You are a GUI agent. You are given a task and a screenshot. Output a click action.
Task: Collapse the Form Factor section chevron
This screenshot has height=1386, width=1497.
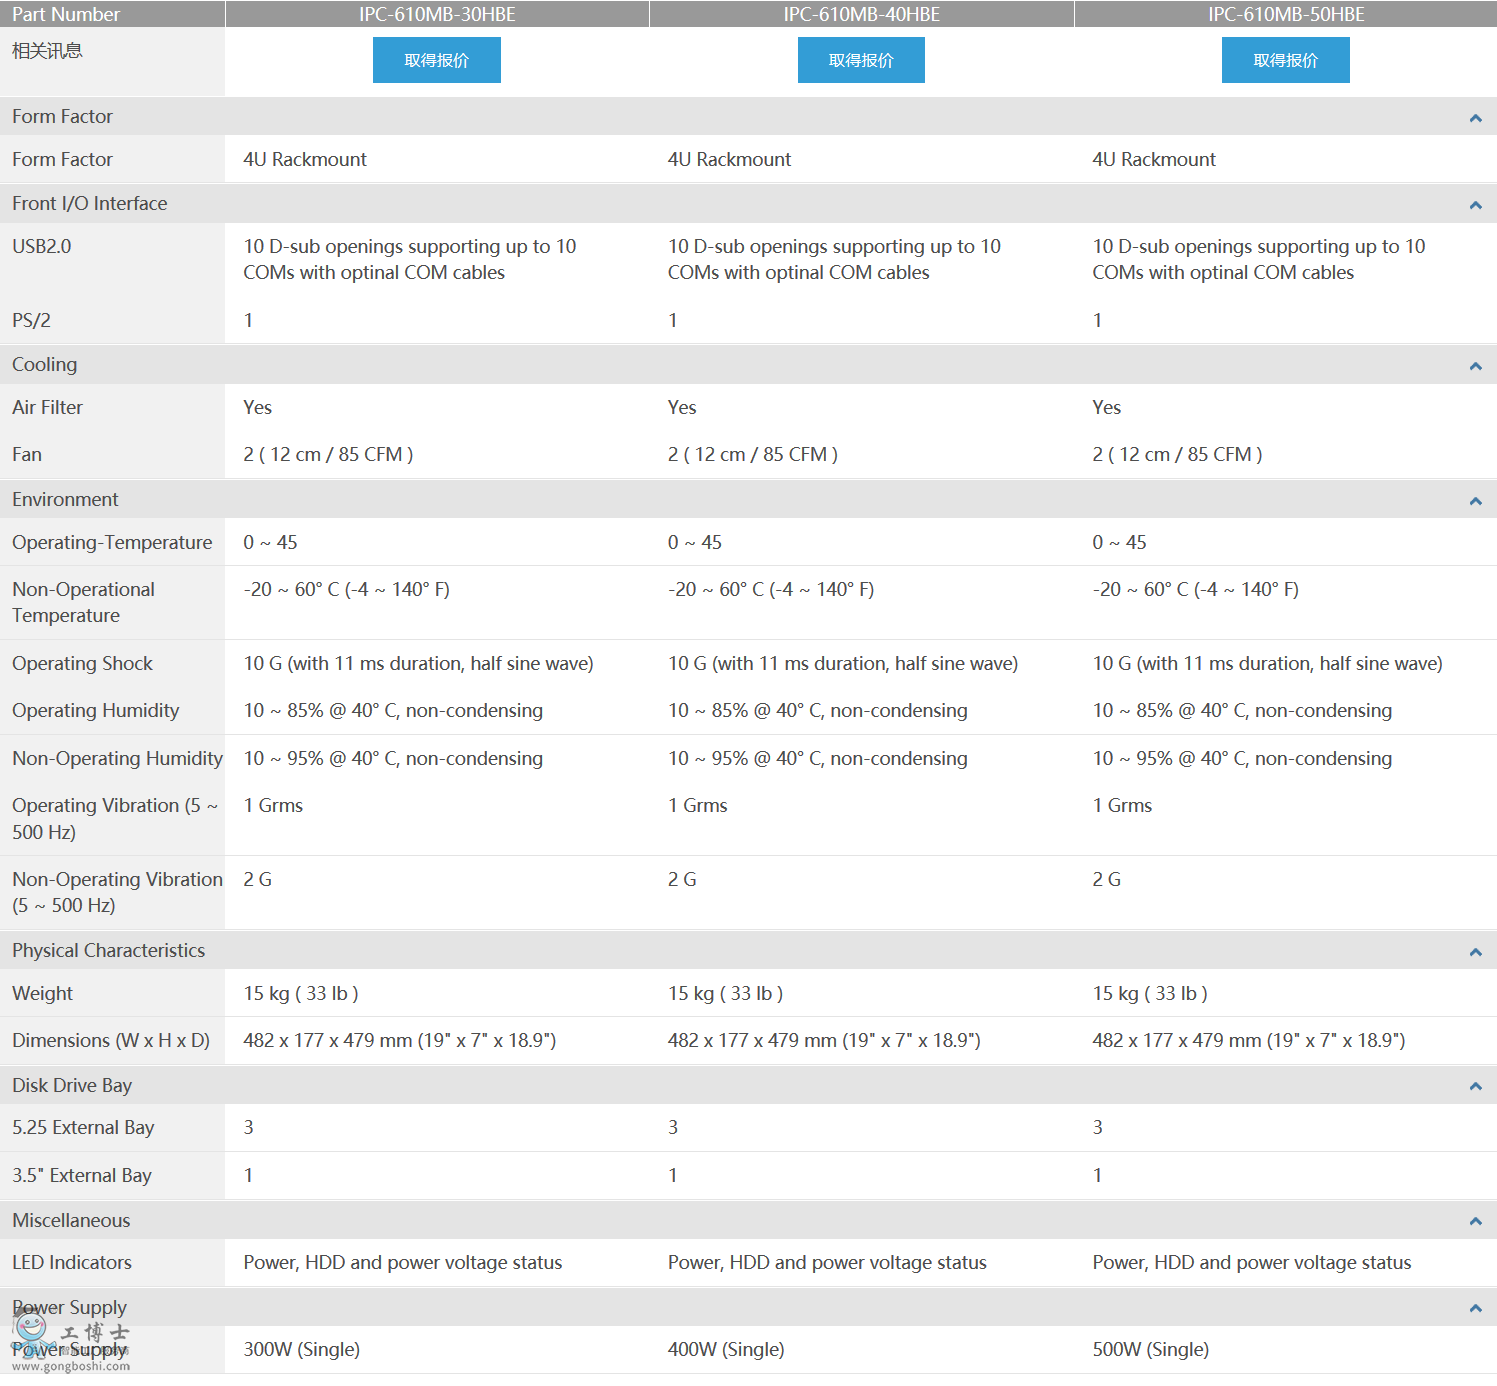click(1475, 118)
